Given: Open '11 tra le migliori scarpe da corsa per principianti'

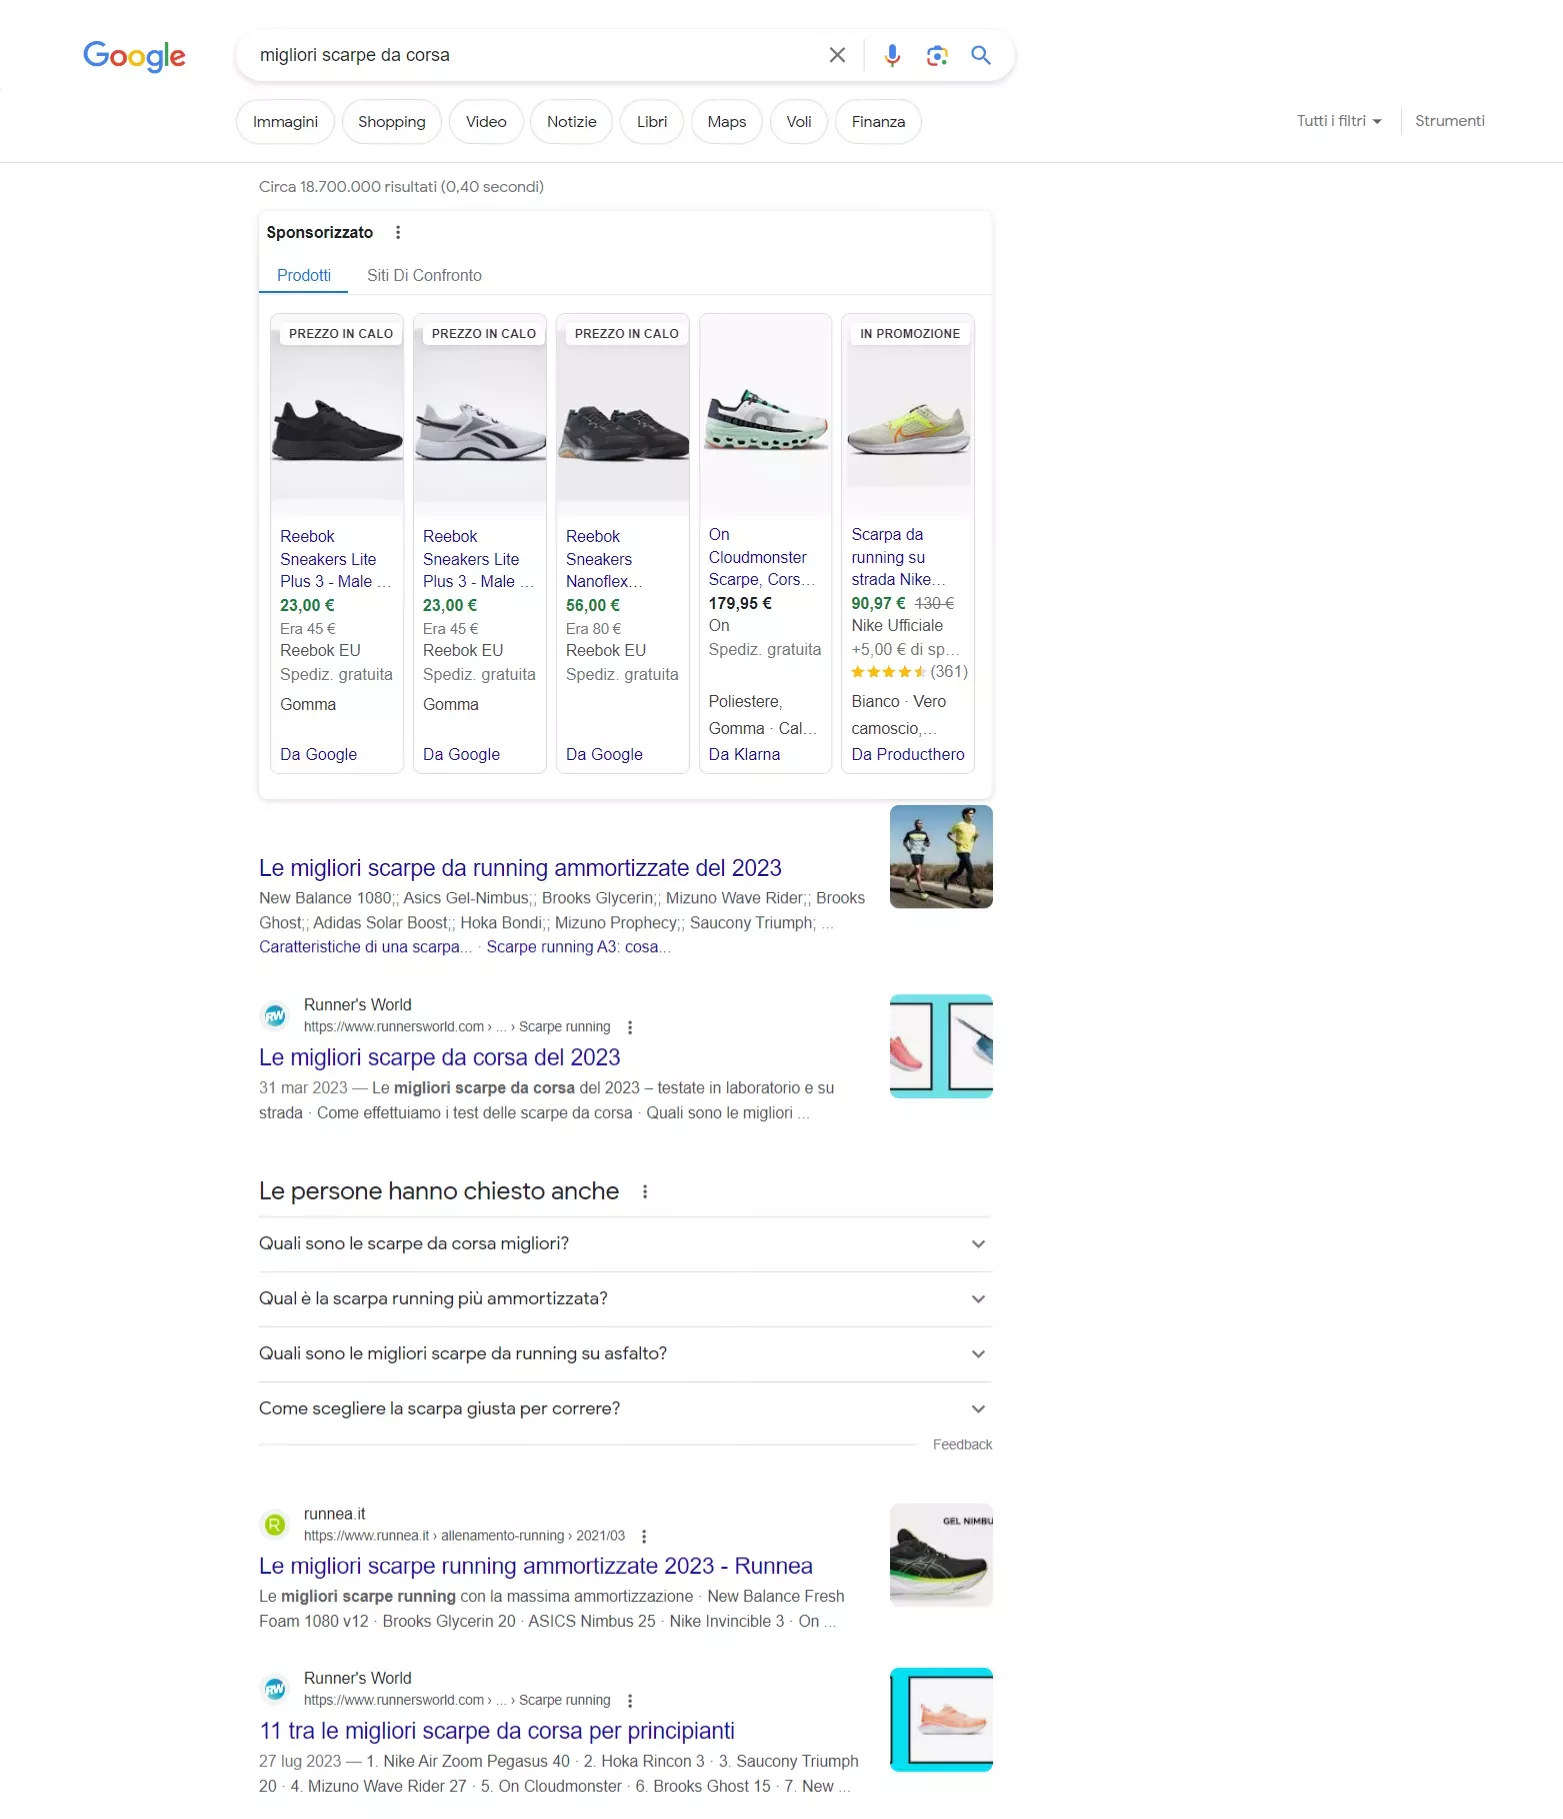Looking at the screenshot, I should (497, 1732).
